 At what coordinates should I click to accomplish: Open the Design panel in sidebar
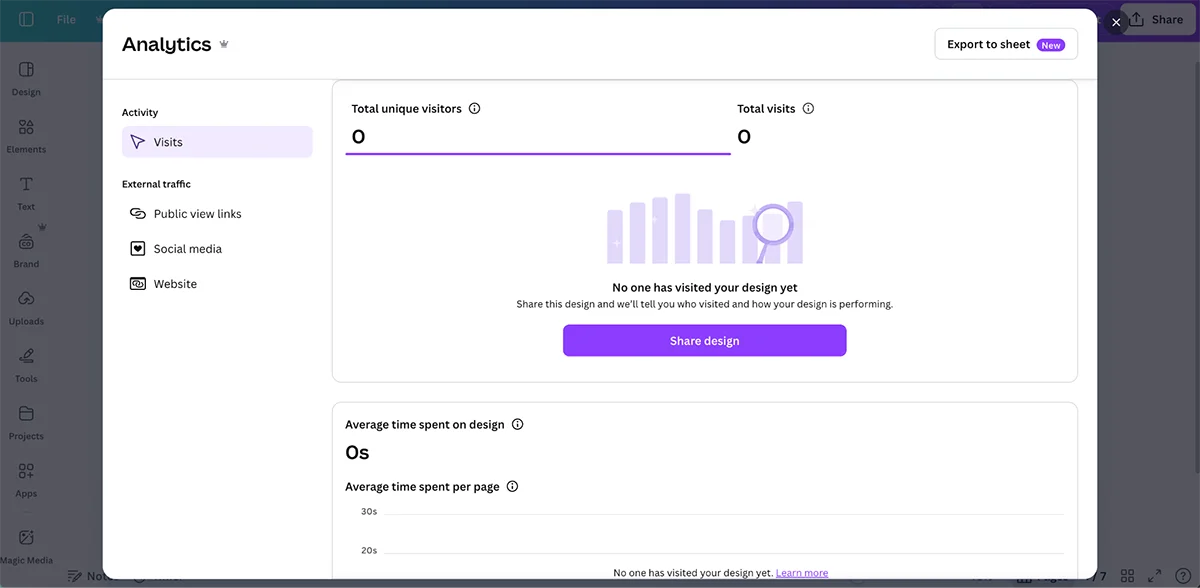coord(26,78)
